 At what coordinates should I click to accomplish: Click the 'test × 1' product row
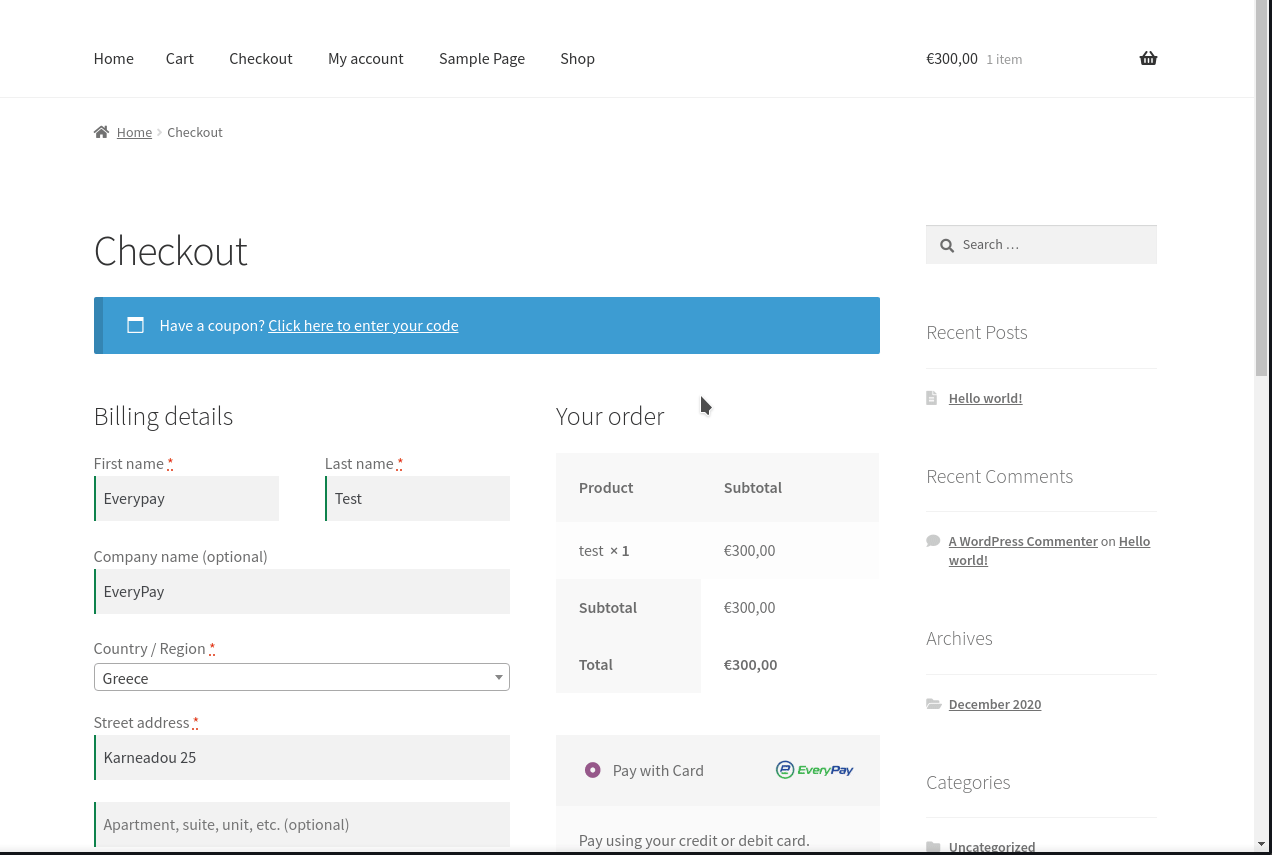tap(717, 550)
